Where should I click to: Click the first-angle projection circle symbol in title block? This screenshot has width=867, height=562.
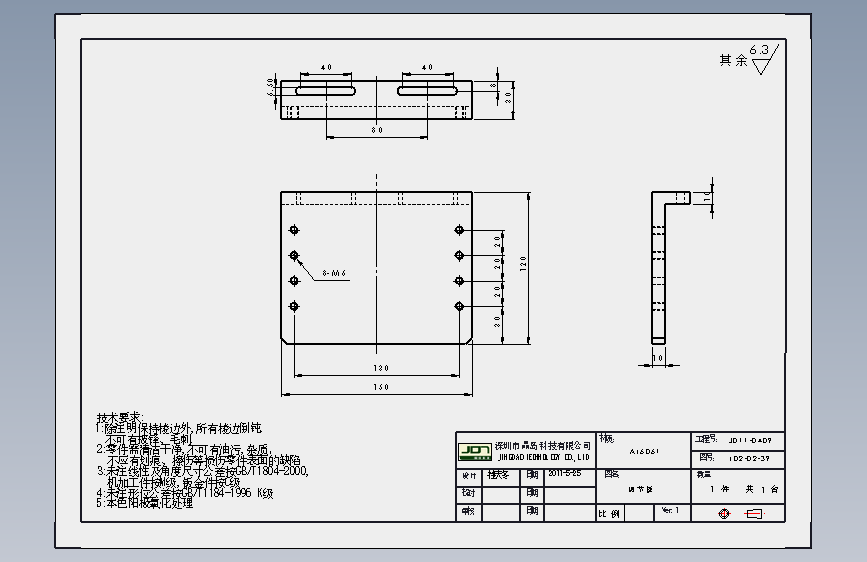point(724,514)
